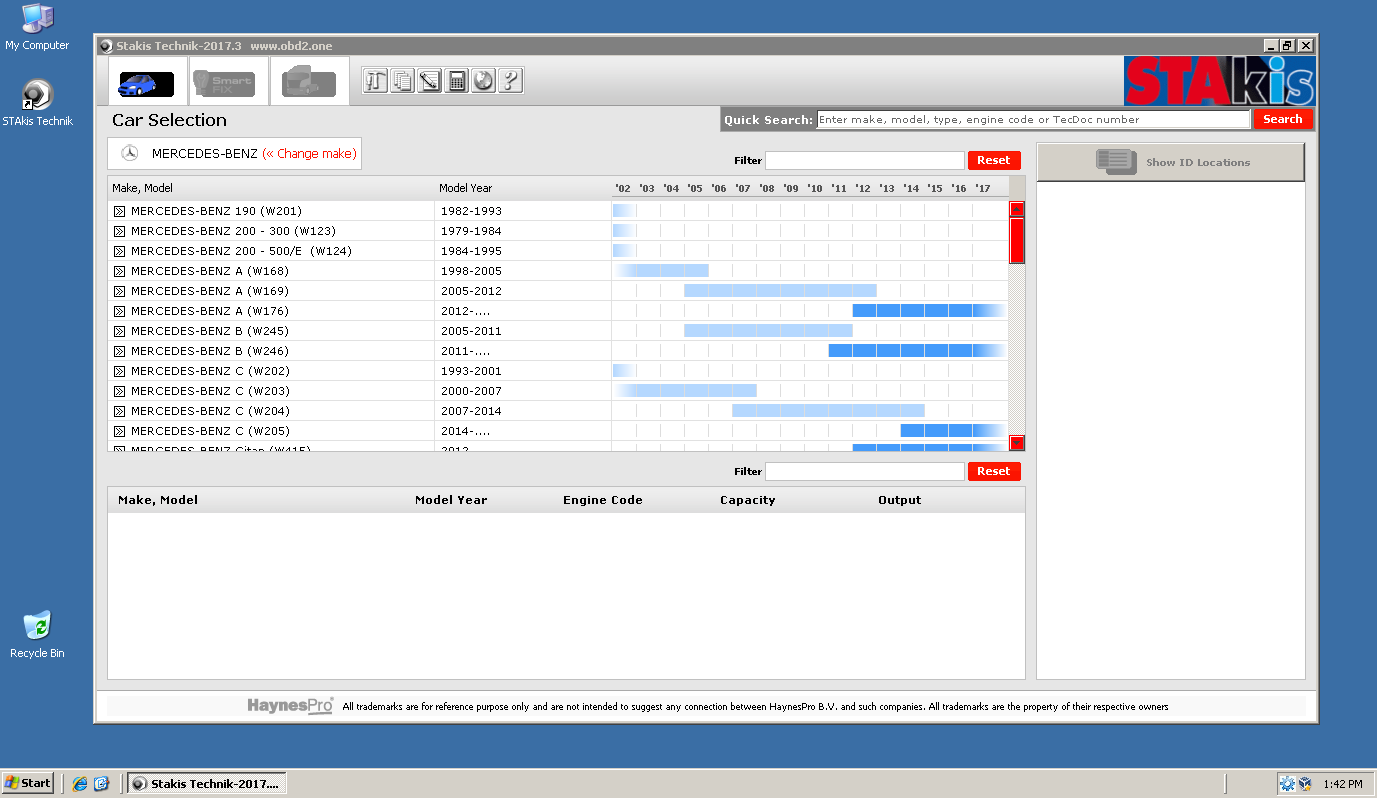The image size is (1377, 798).
Task: Expand MERCEDES-BENZ 190 (W201) model
Action: (x=119, y=211)
